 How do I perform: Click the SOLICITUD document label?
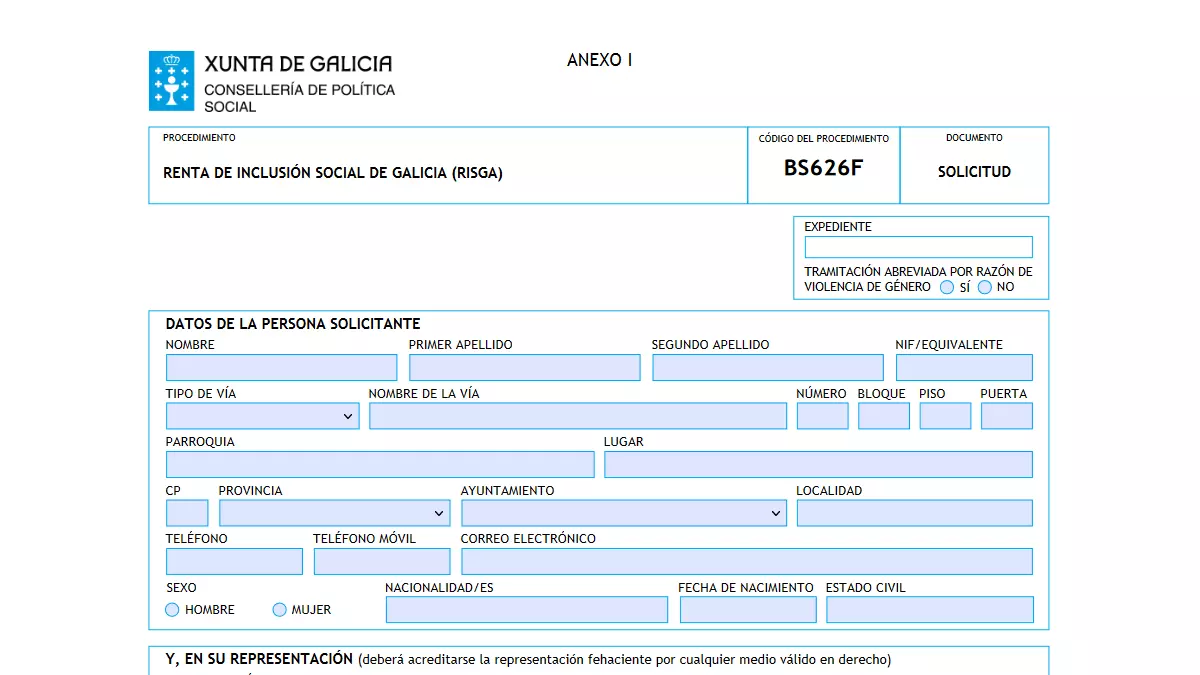coord(974,172)
